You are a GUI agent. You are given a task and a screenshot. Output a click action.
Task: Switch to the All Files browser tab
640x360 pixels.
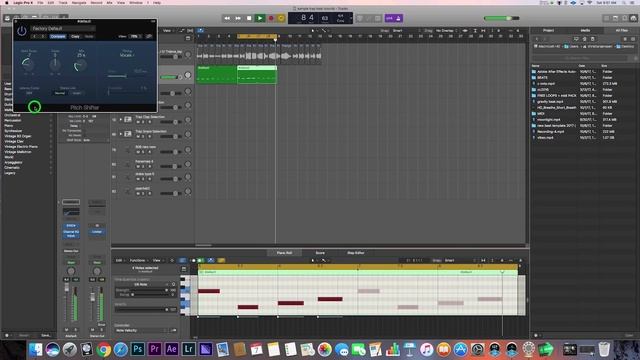[x=621, y=31]
